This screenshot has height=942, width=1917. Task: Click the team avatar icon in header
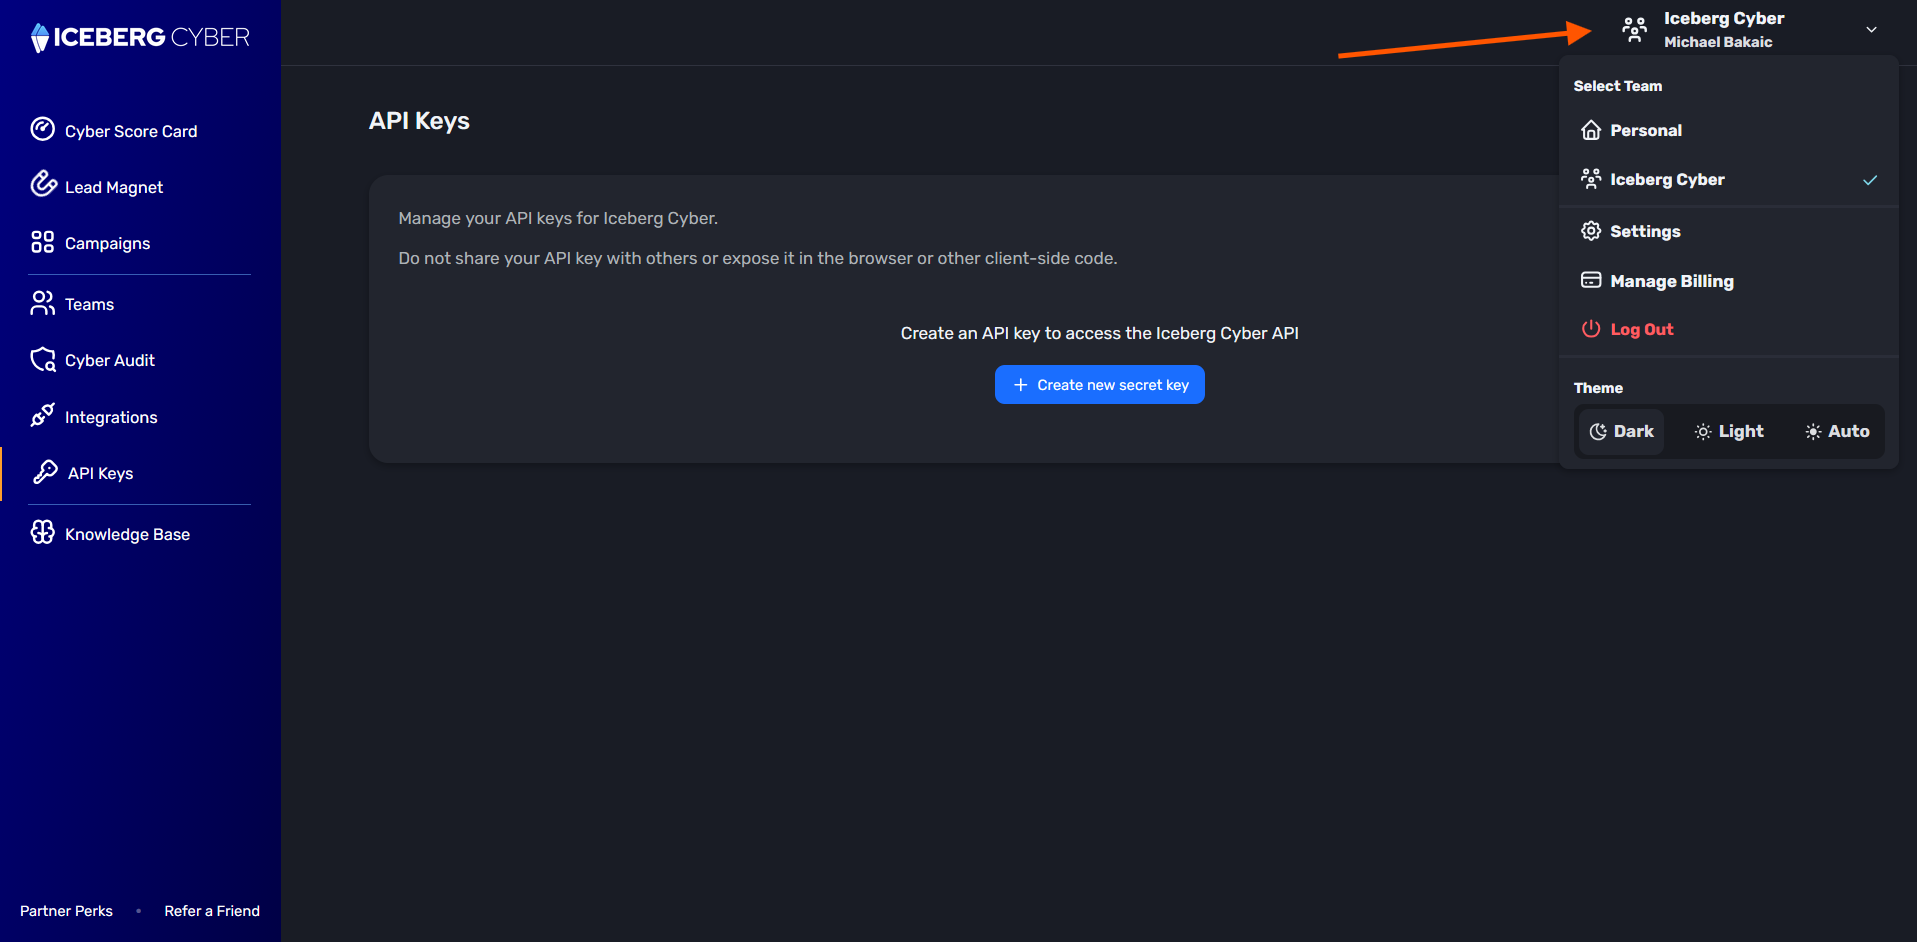[1634, 29]
